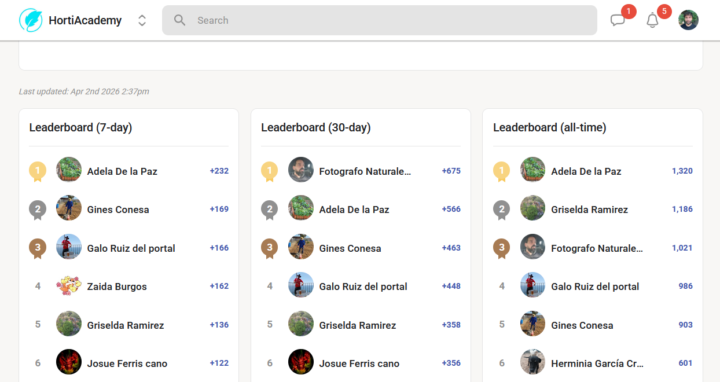Viewport: 720px width, 382px height.
Task: Focus the Search input field
Action: tap(379, 20)
